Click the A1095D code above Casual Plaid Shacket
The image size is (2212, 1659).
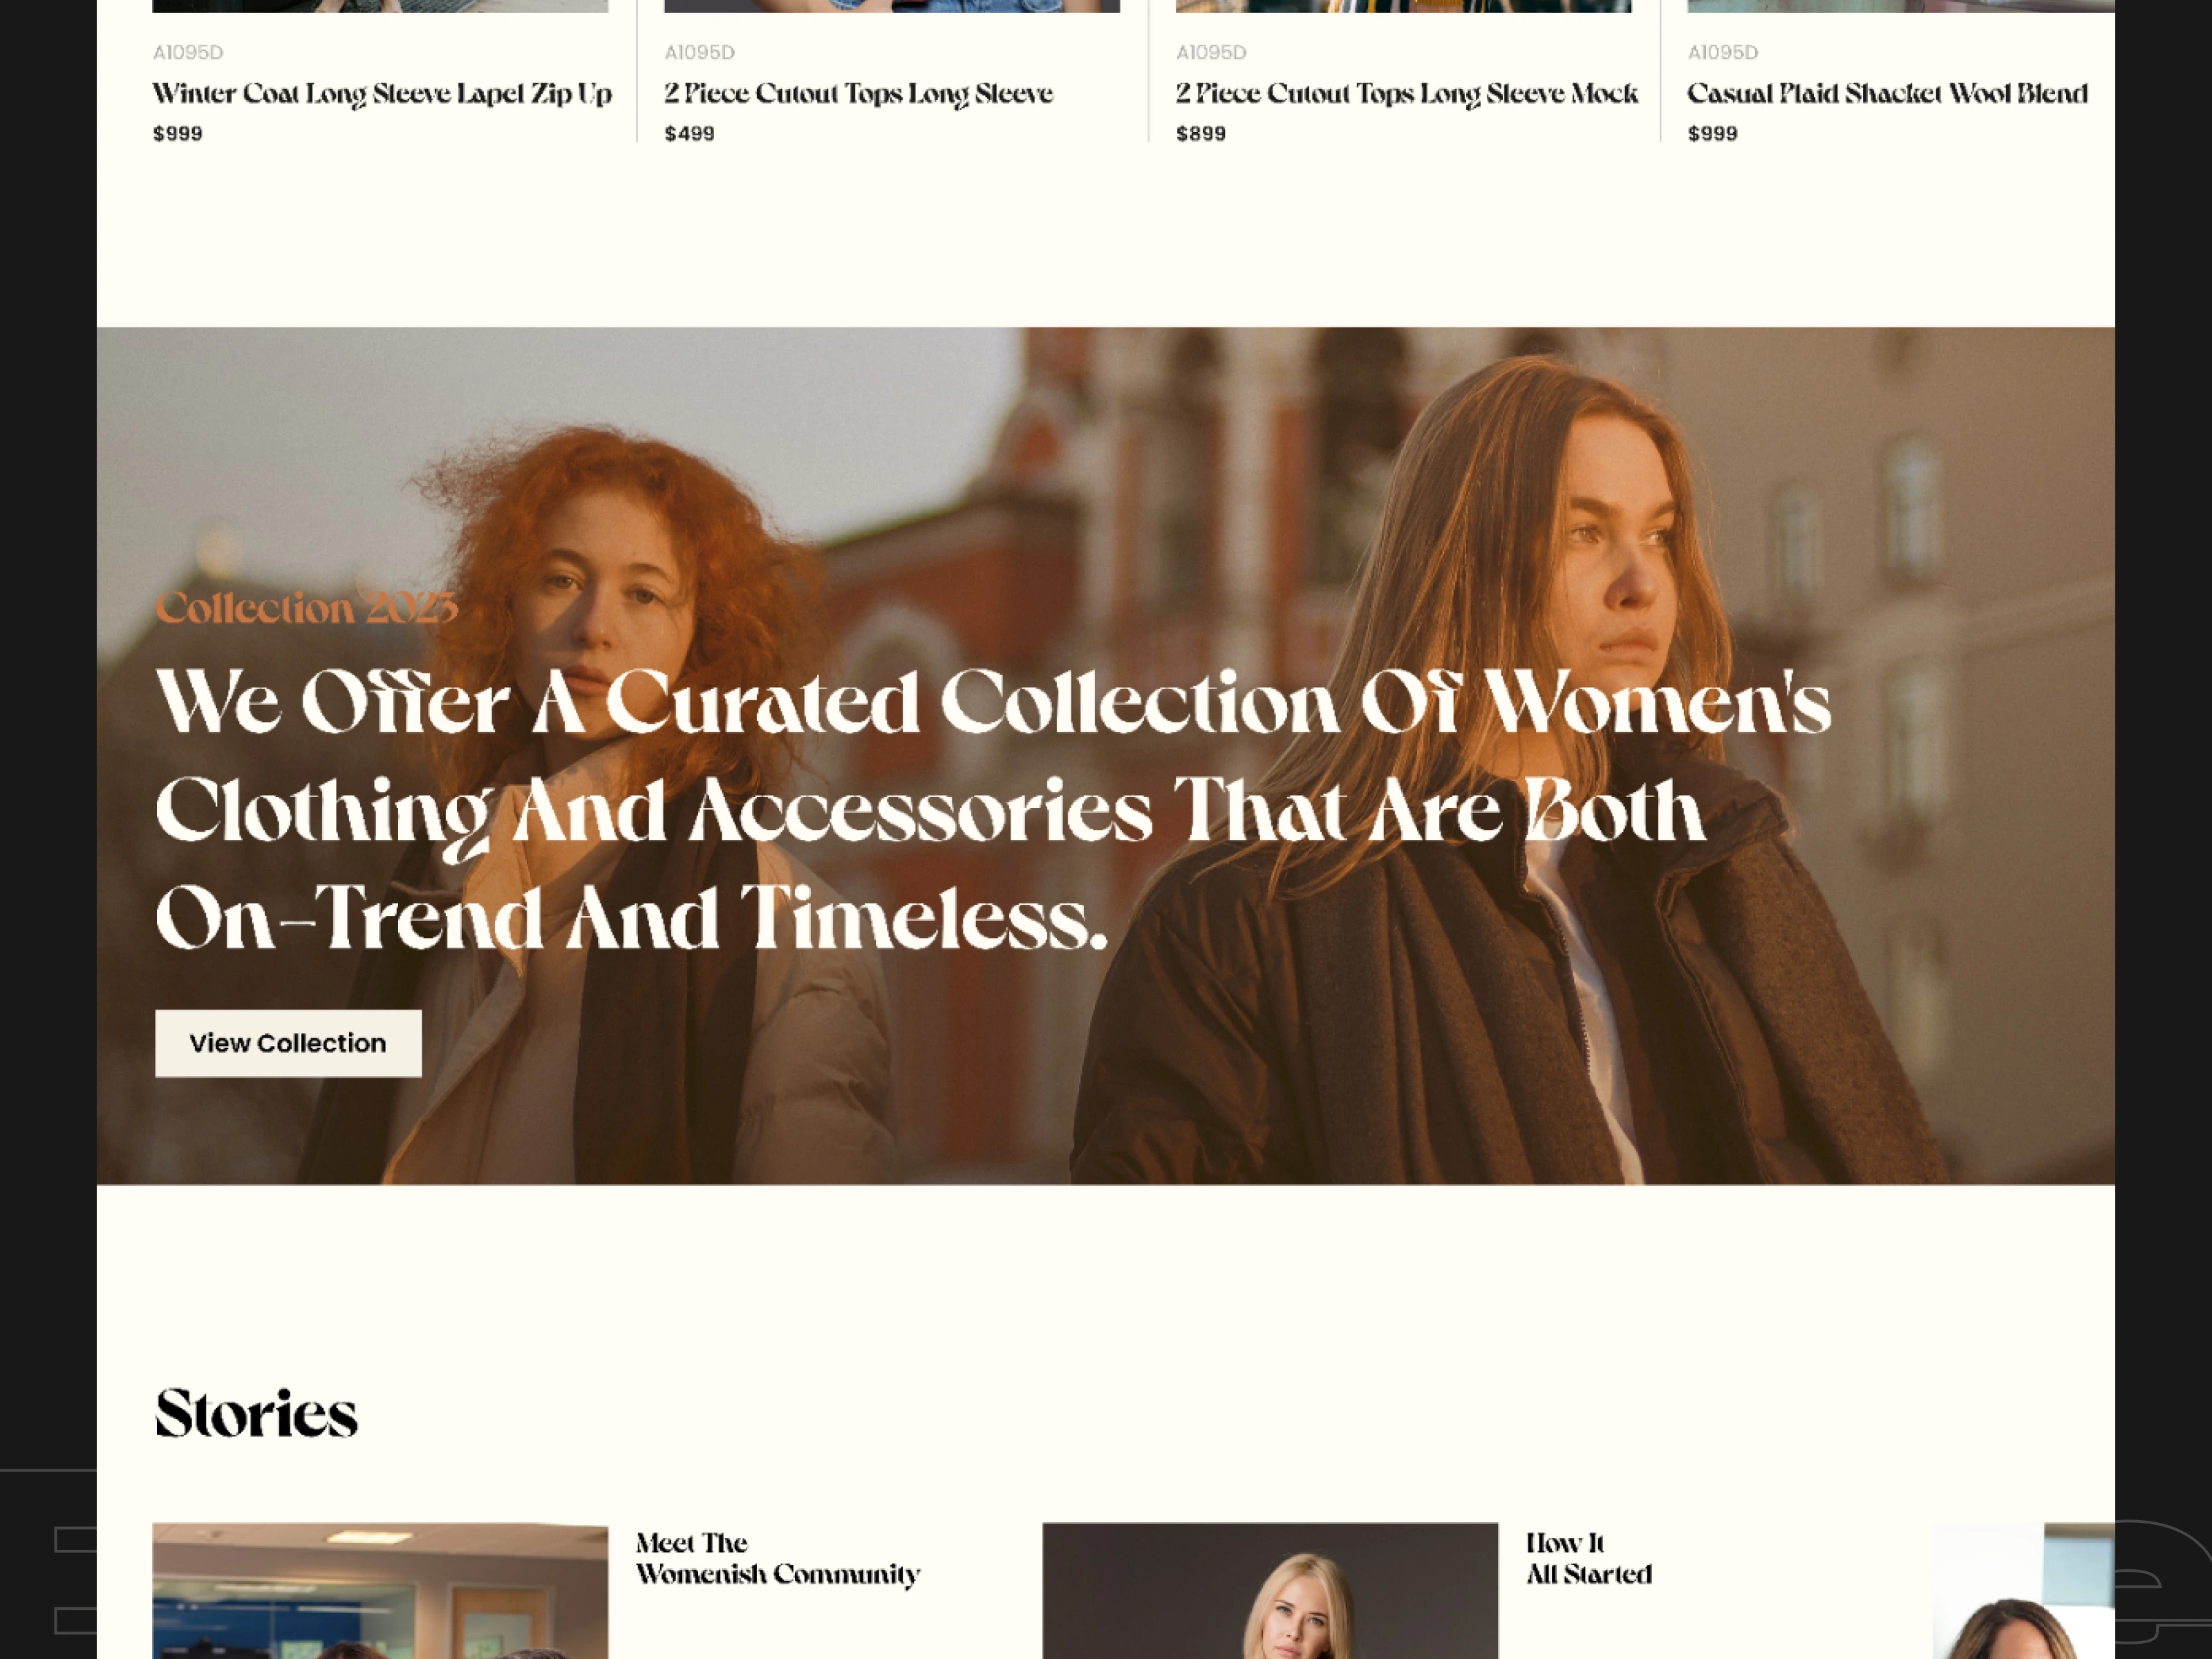[1722, 52]
